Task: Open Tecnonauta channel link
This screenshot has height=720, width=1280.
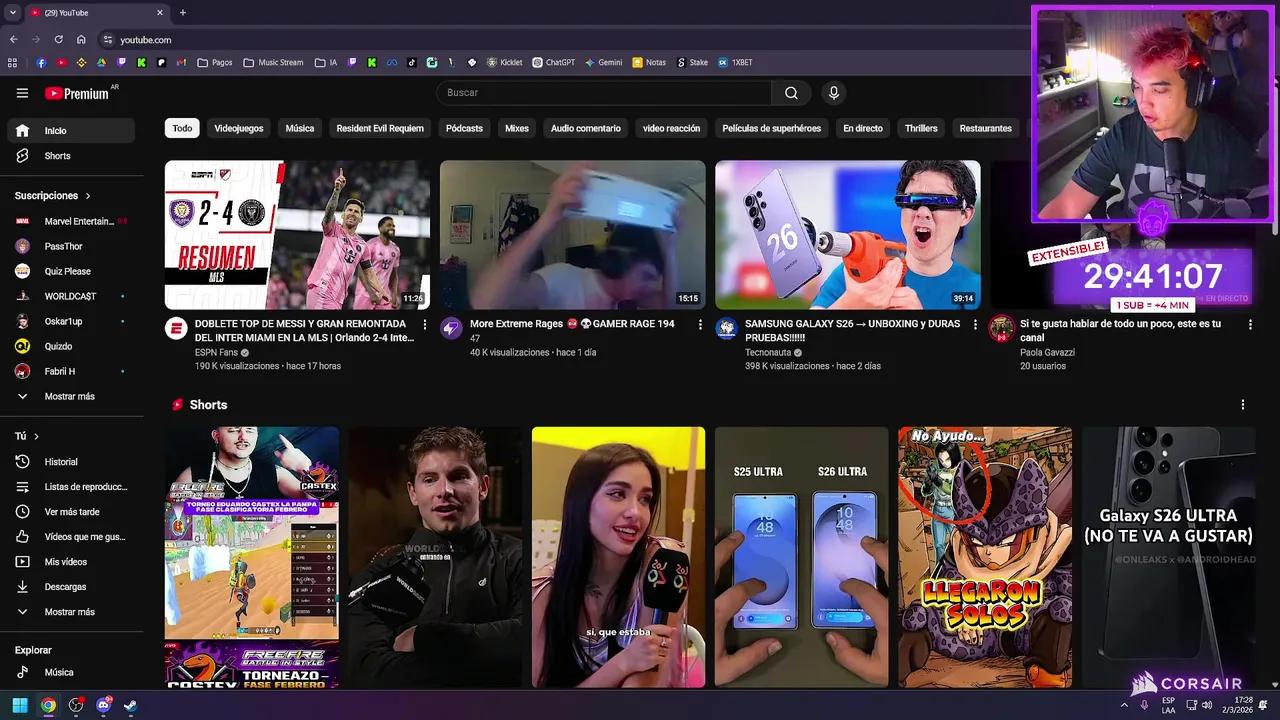Action: click(768, 352)
